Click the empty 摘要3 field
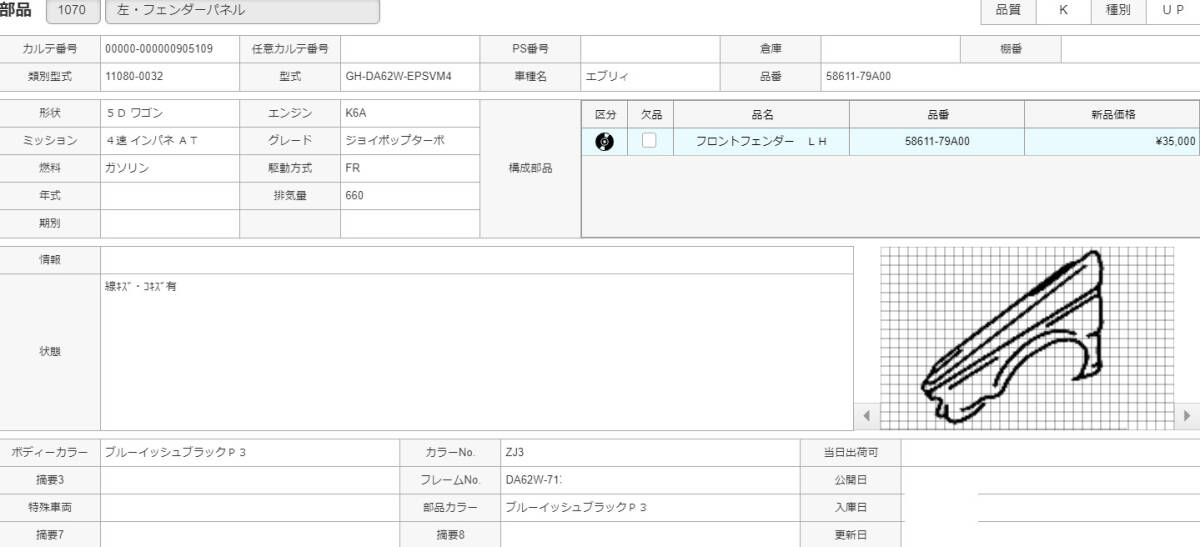Screen dimensions: 1200x547 coord(250,479)
